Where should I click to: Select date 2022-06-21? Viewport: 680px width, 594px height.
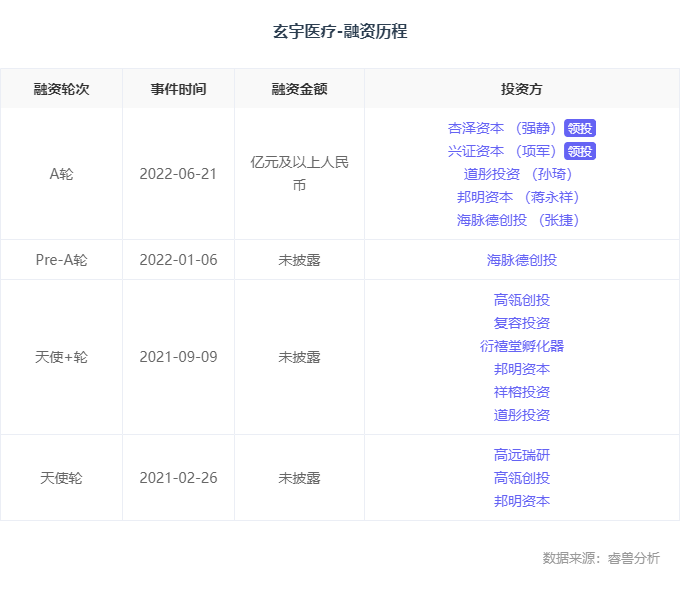pyautogui.click(x=178, y=174)
